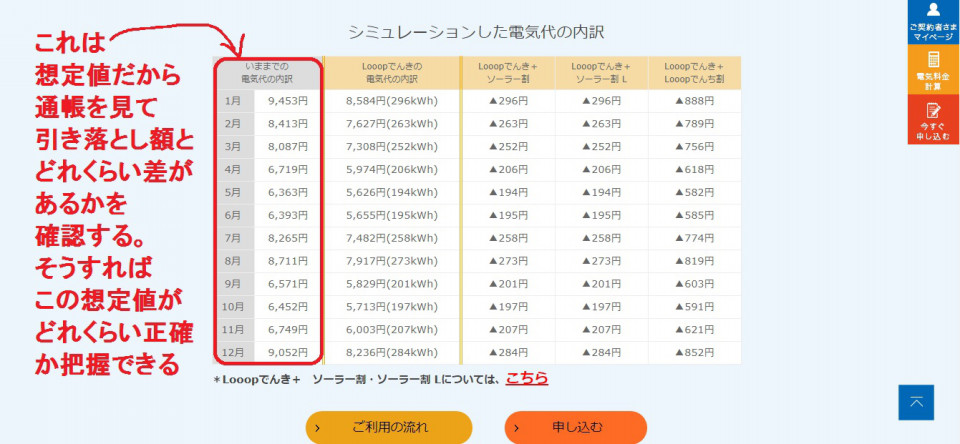Click the いままでの電気代の内訳 column header
The width and height of the screenshot is (960, 444).
[268, 72]
